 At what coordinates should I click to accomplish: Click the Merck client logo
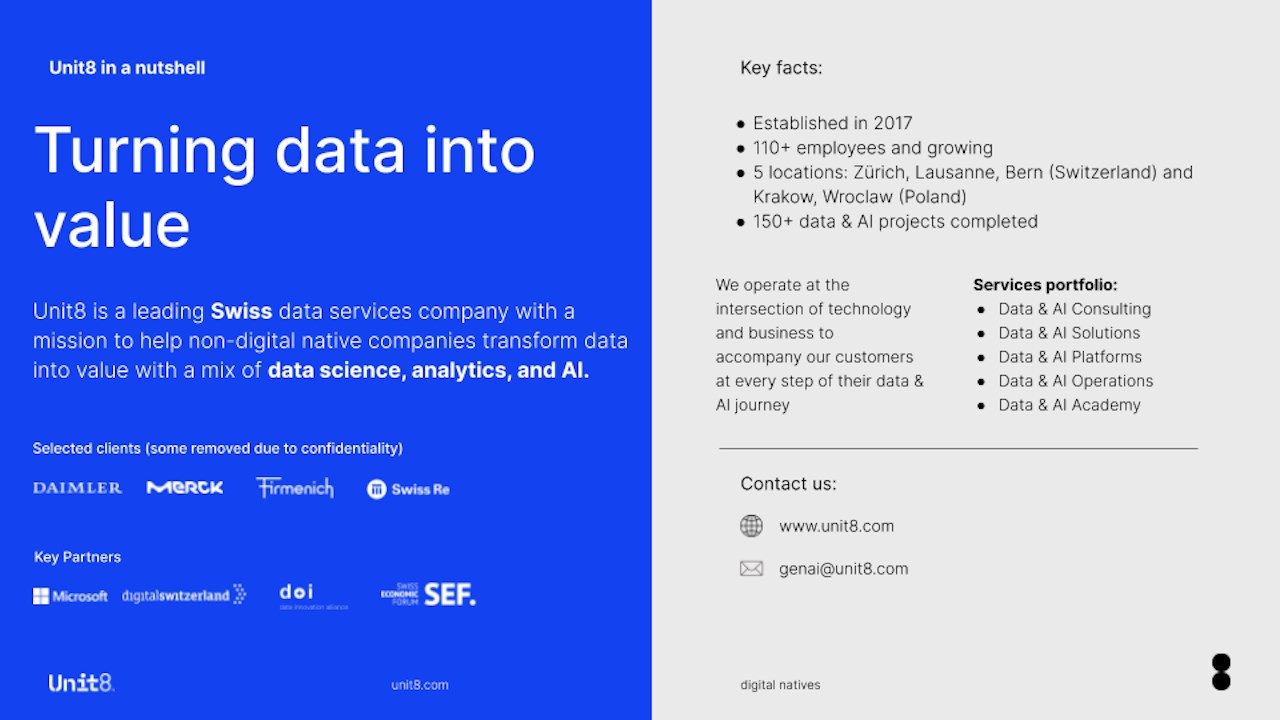(x=185, y=487)
